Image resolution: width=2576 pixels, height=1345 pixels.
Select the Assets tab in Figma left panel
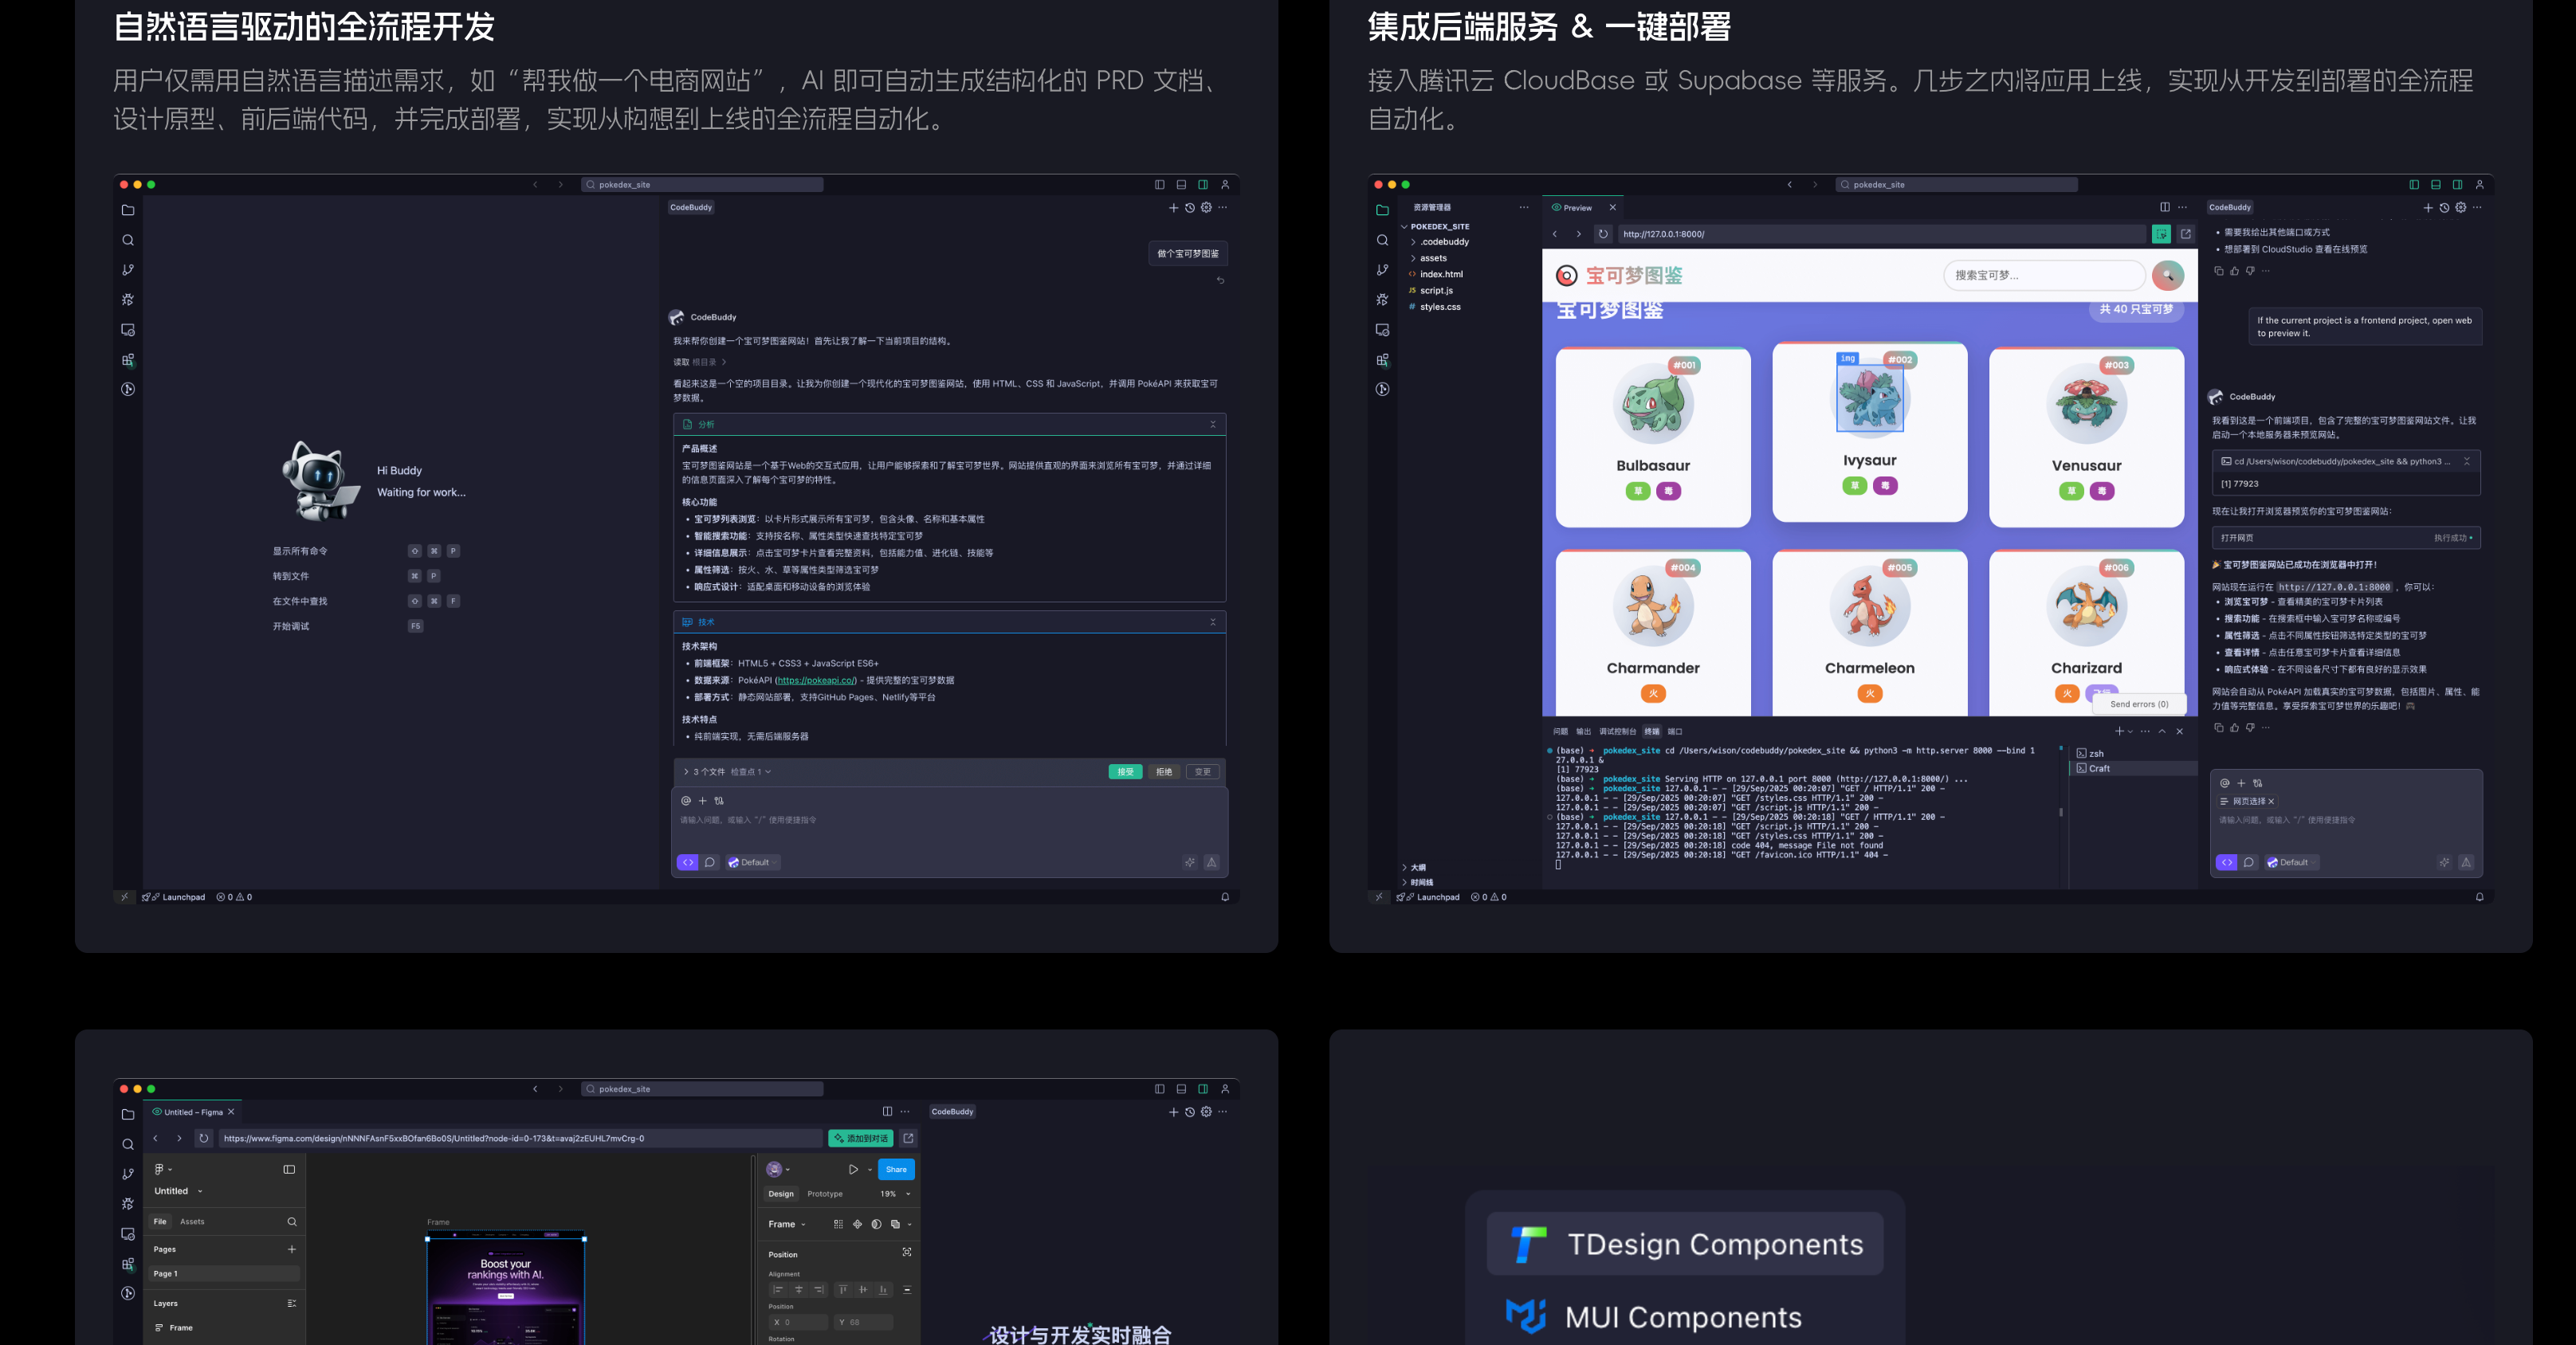click(x=192, y=1222)
